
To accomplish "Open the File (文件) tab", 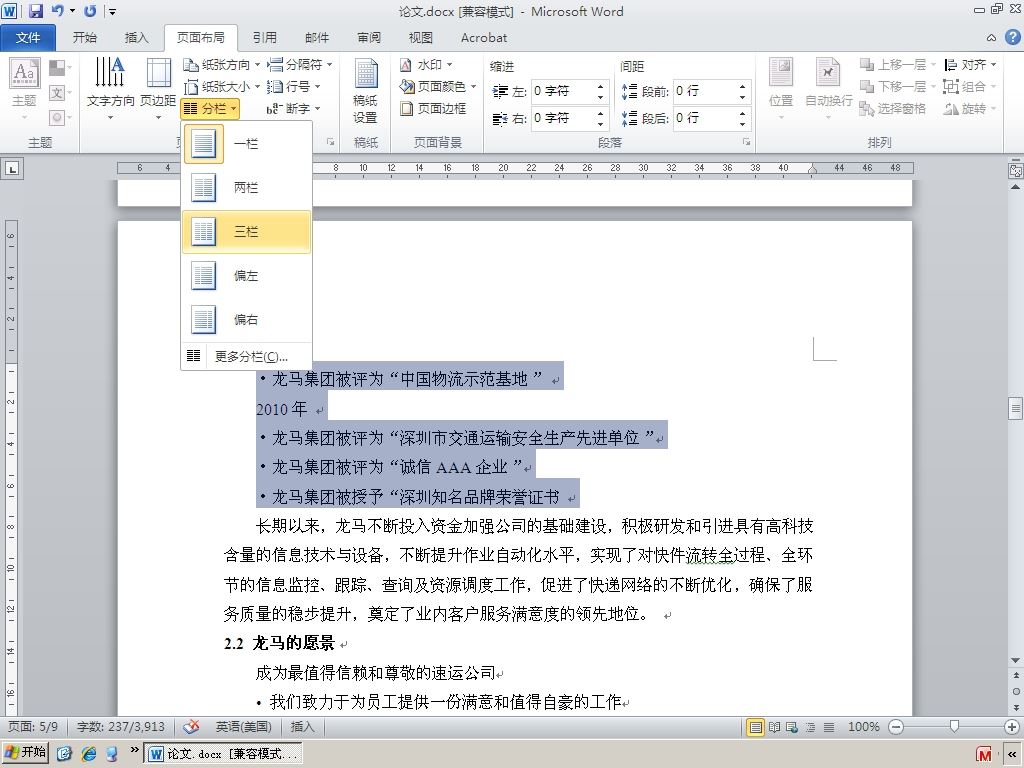I will [28, 38].
